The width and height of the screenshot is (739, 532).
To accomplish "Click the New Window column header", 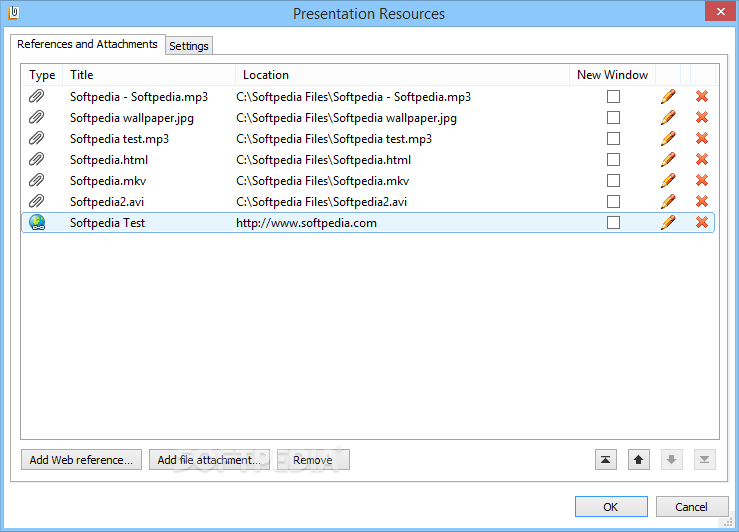I will (613, 75).
